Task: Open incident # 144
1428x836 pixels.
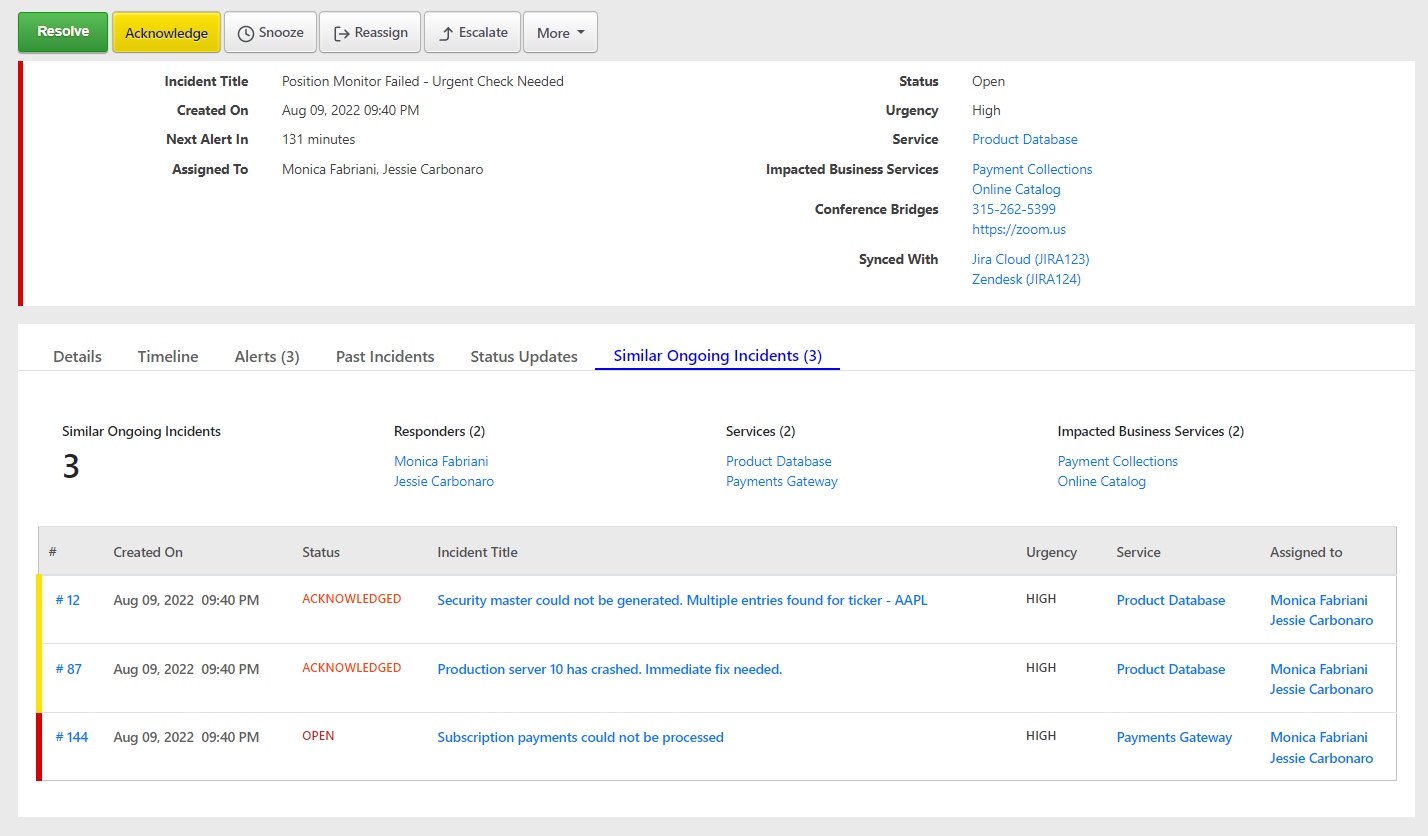Action: click(72, 737)
